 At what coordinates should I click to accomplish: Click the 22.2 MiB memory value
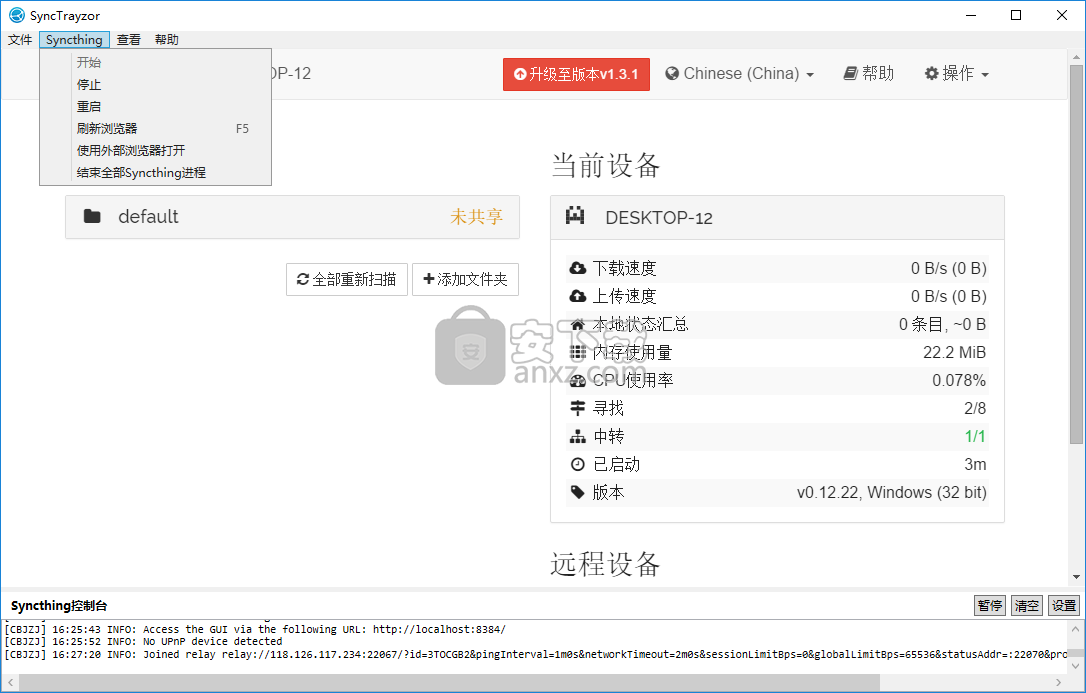pyautogui.click(x=954, y=352)
